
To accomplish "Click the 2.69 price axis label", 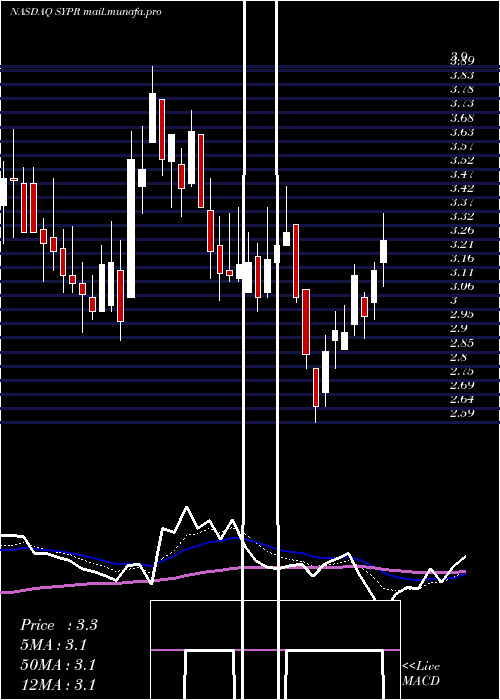I will pos(462,385).
